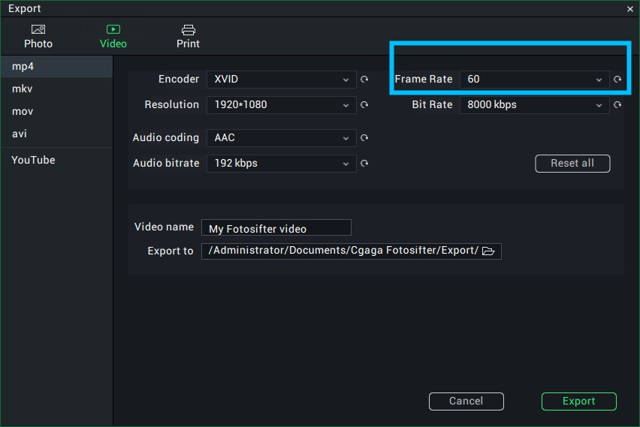640x427 pixels.
Task: Reset the Encoder setting icon
Action: tap(364, 79)
